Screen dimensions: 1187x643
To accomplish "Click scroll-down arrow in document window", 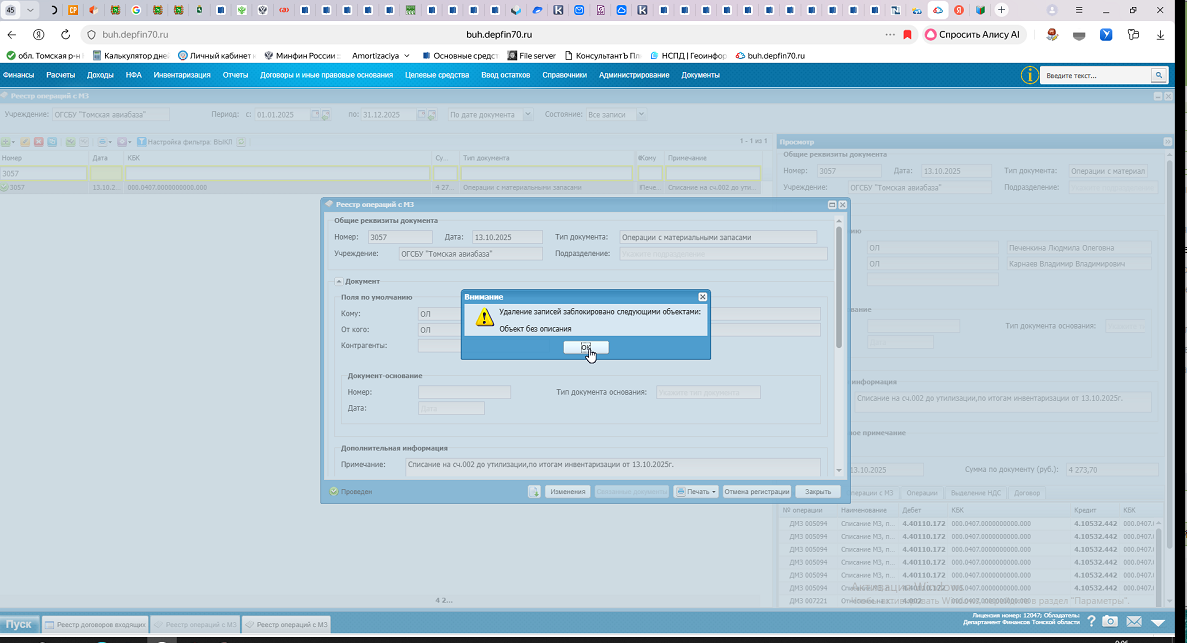I will pos(838,470).
